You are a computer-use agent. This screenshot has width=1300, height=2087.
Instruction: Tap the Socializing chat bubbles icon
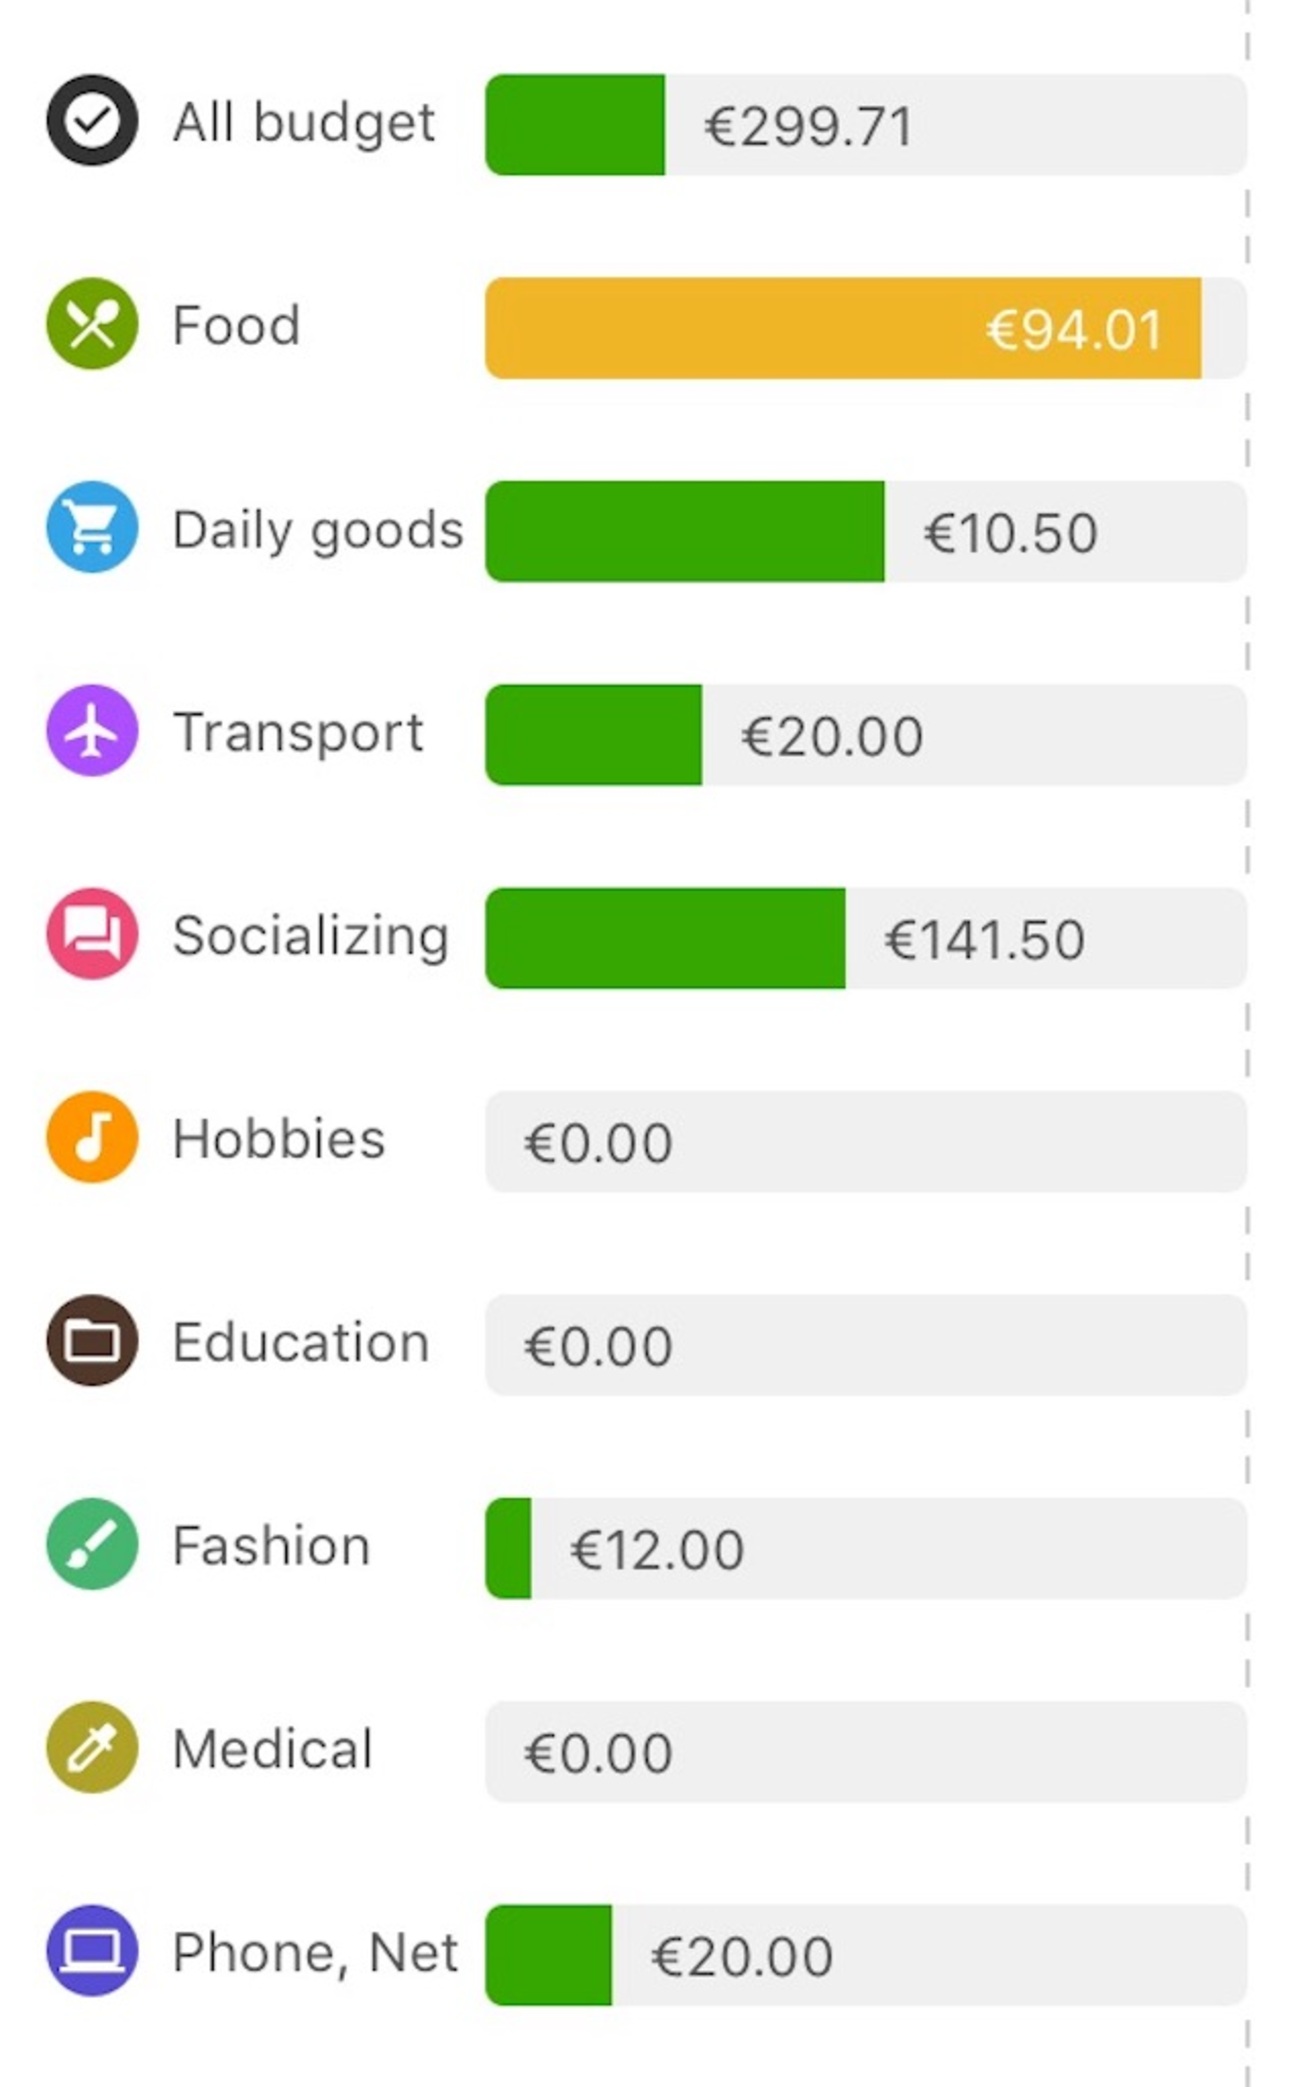pos(92,934)
